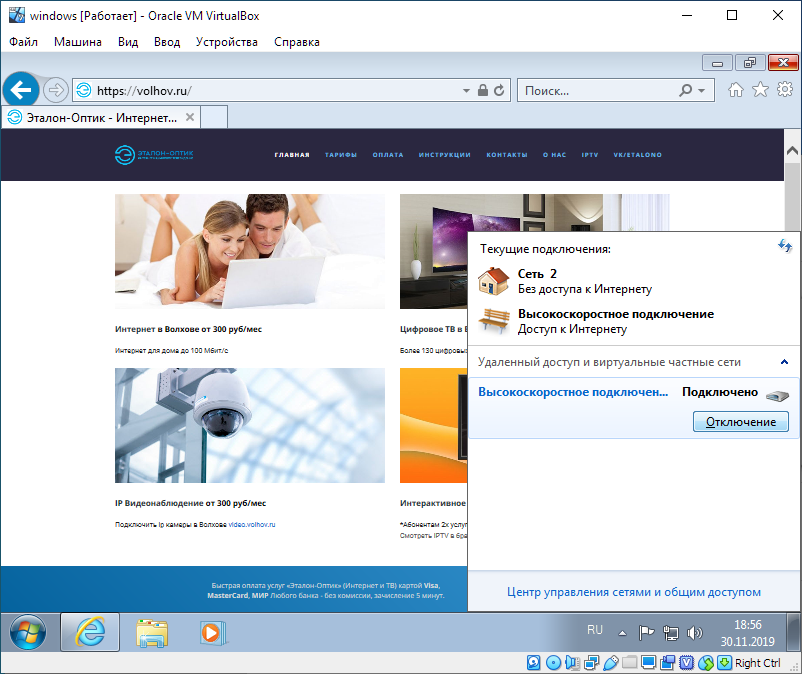Open the favorites star icon
This screenshot has width=802, height=674.
pyautogui.click(x=760, y=90)
